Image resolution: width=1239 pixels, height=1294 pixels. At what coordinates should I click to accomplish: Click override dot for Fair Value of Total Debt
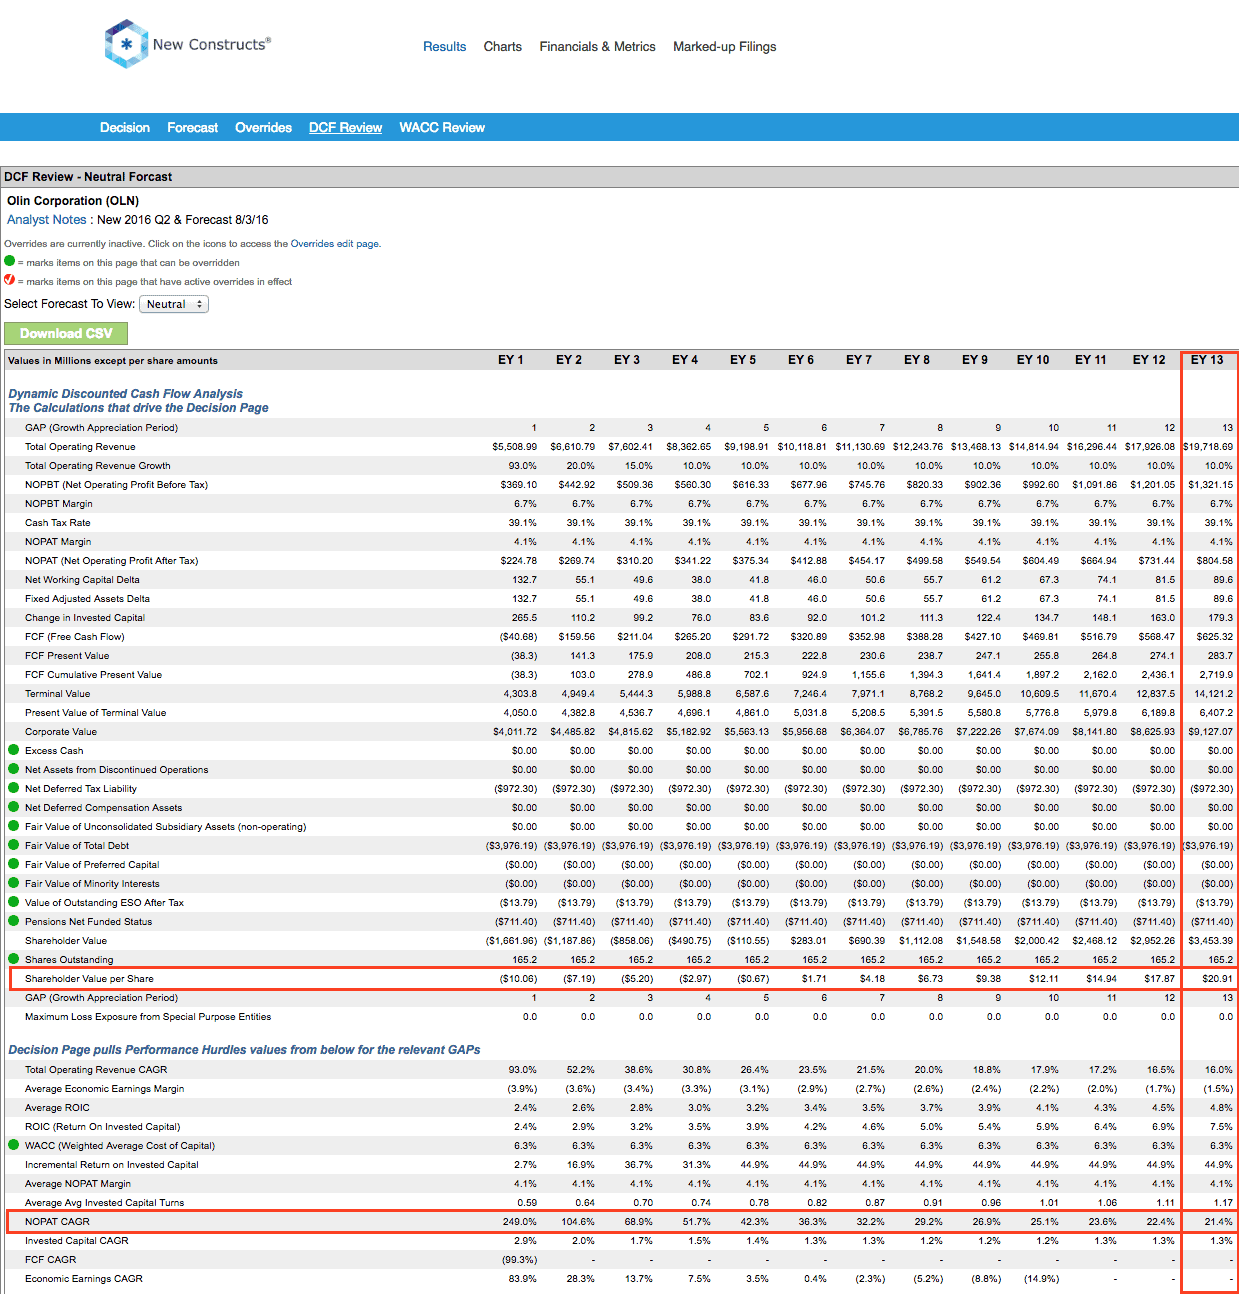pos(14,845)
